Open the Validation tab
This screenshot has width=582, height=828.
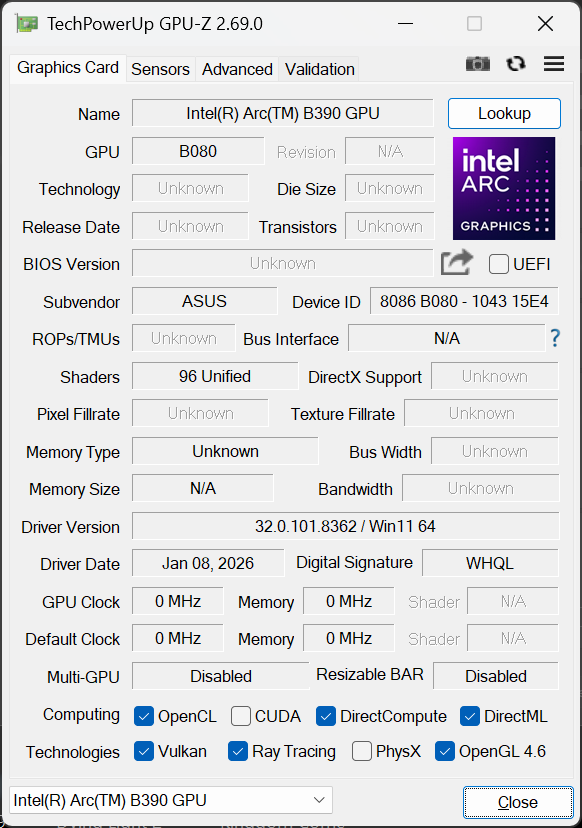(x=319, y=69)
